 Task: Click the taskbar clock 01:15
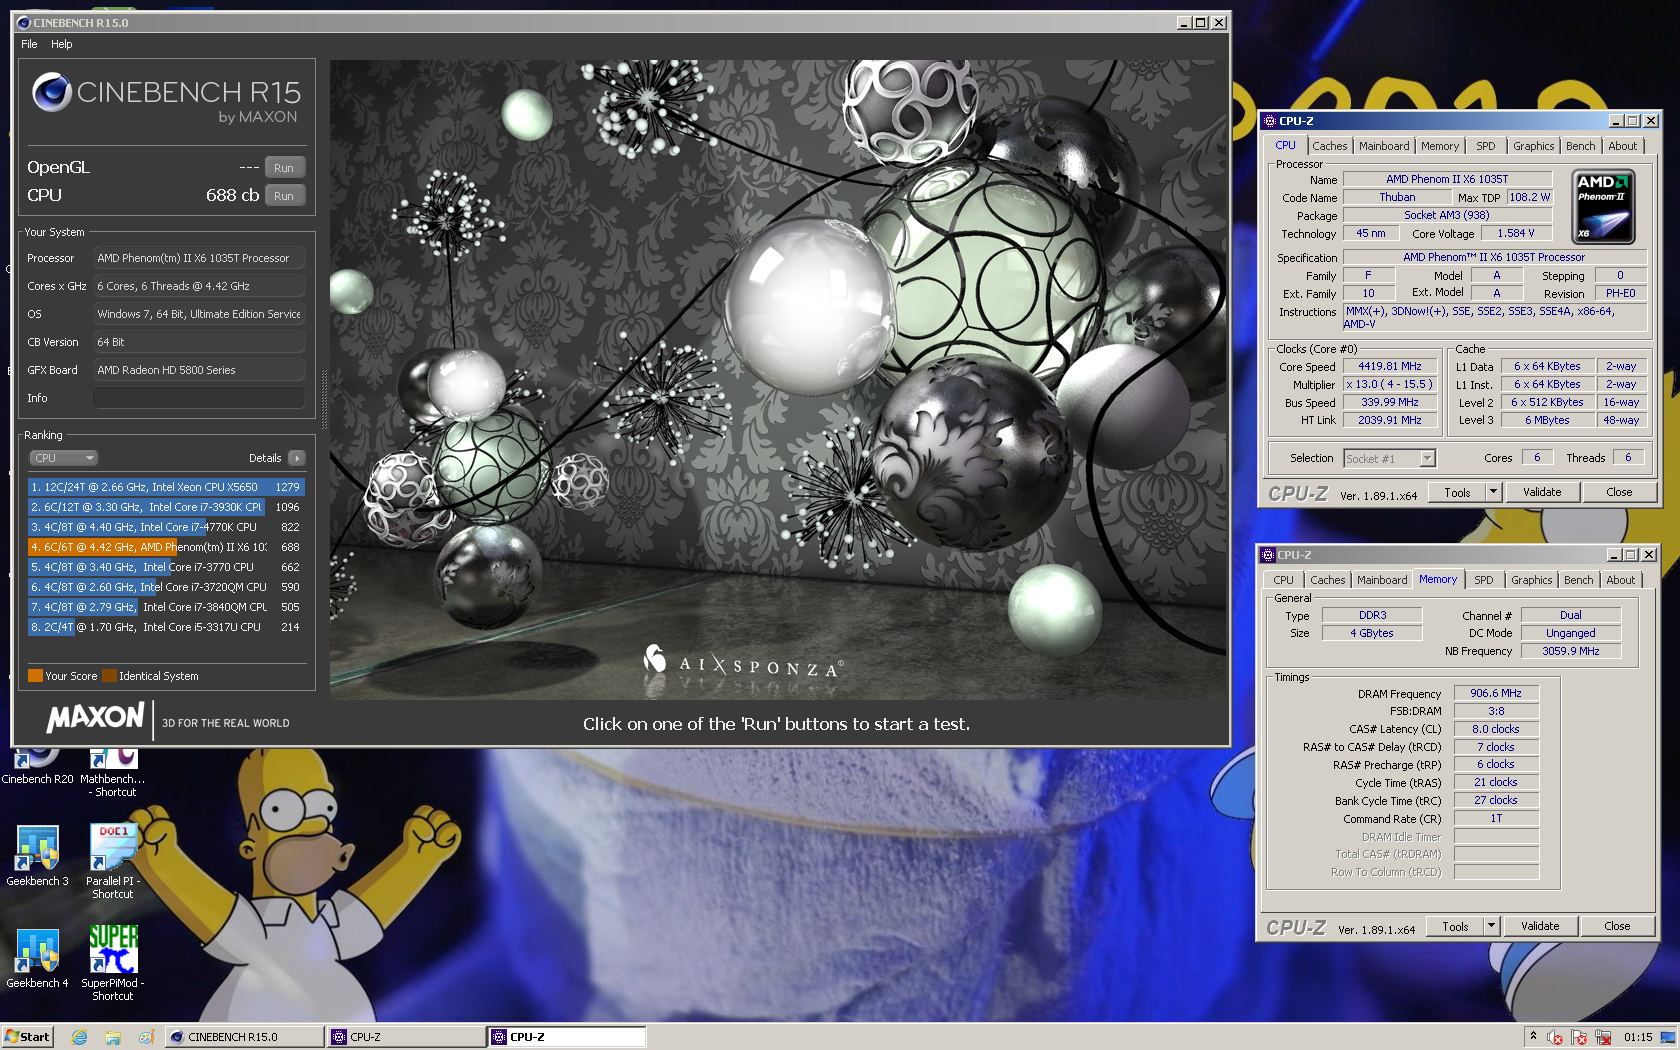[x=1638, y=1037]
